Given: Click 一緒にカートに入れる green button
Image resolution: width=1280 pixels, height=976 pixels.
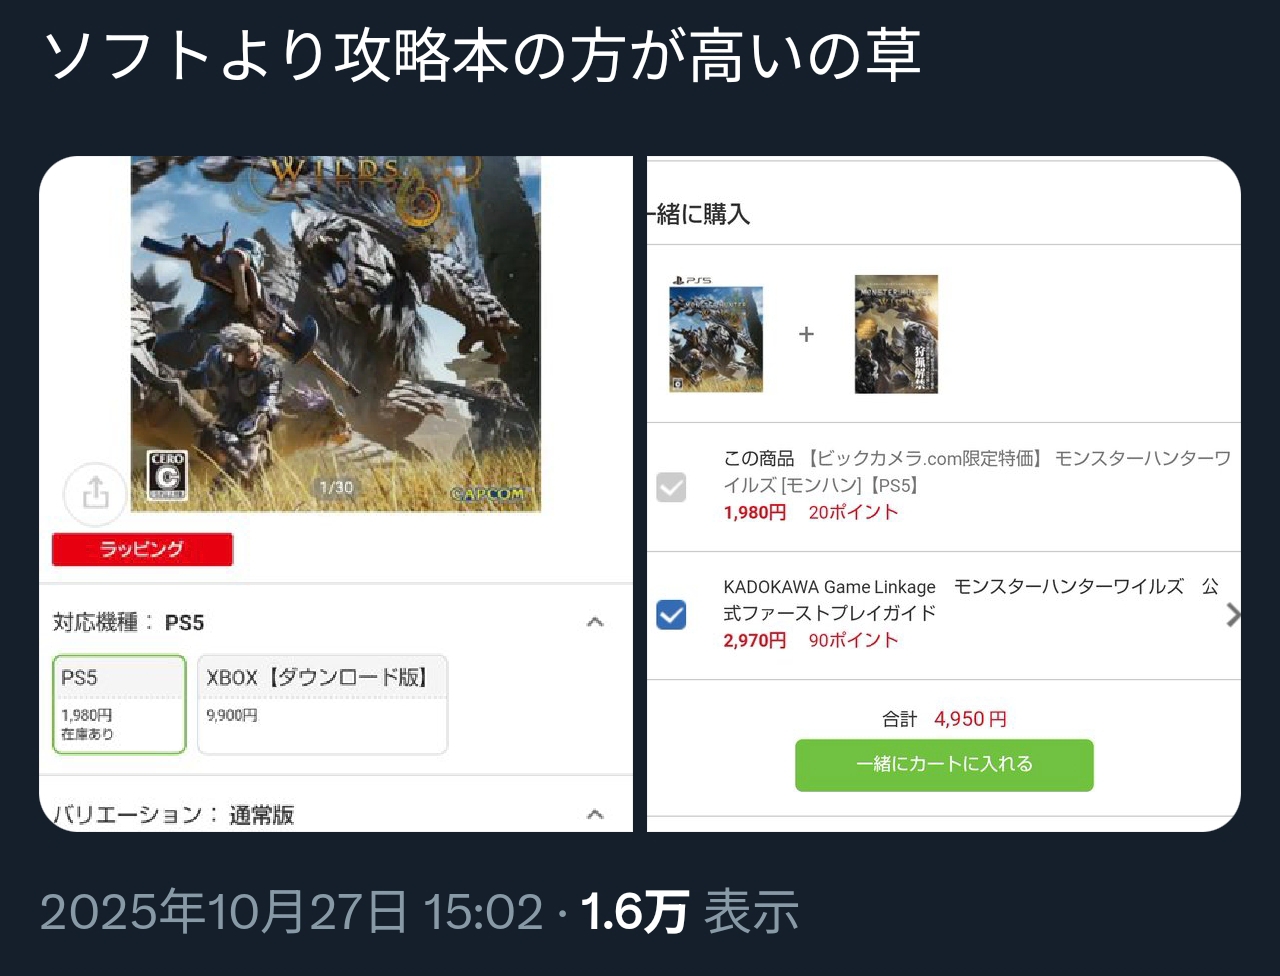Looking at the screenshot, I should point(944,765).
